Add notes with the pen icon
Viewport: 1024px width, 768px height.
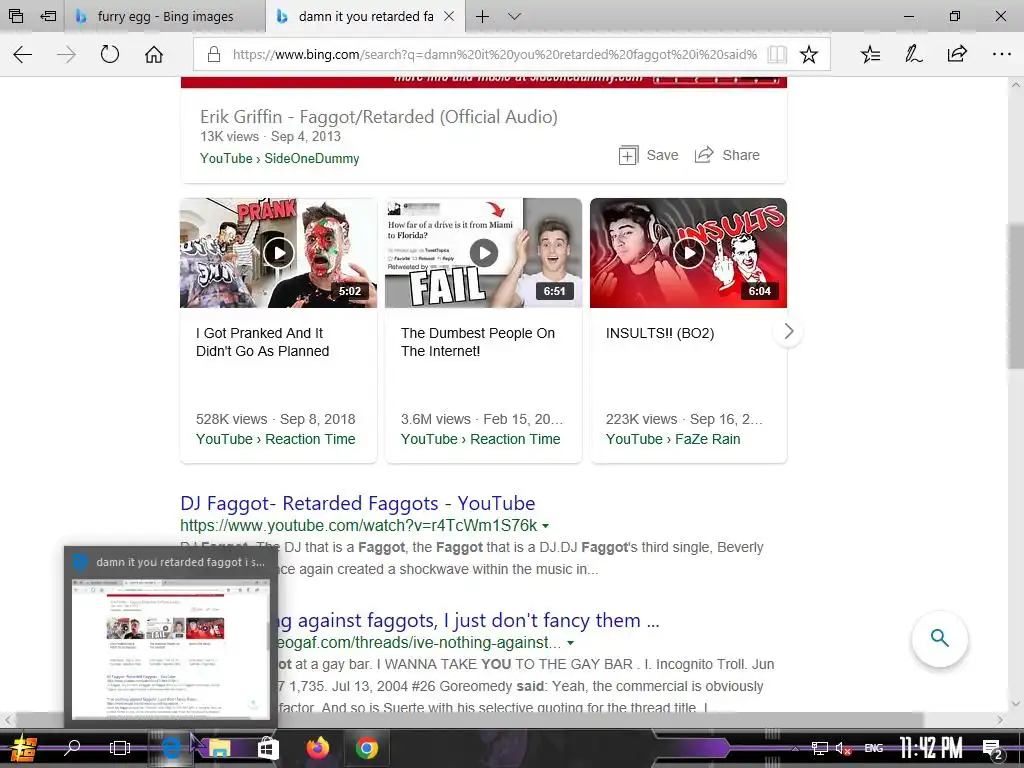914,54
